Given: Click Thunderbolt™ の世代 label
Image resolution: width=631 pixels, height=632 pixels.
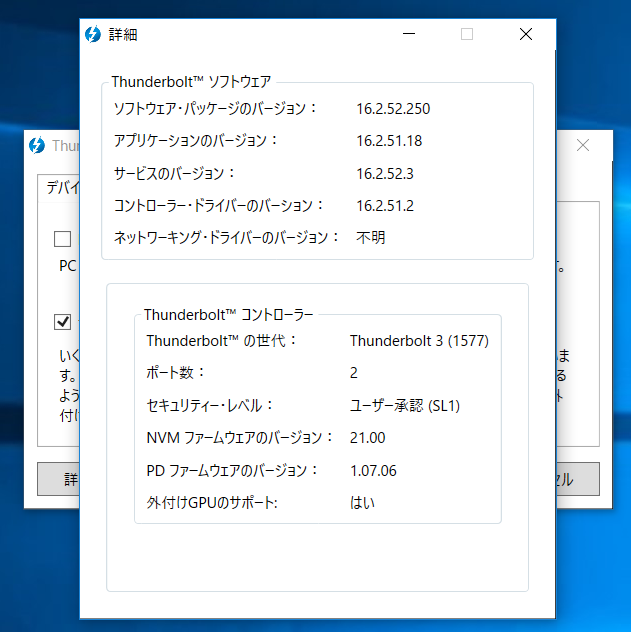Looking at the screenshot, I should tap(221, 341).
